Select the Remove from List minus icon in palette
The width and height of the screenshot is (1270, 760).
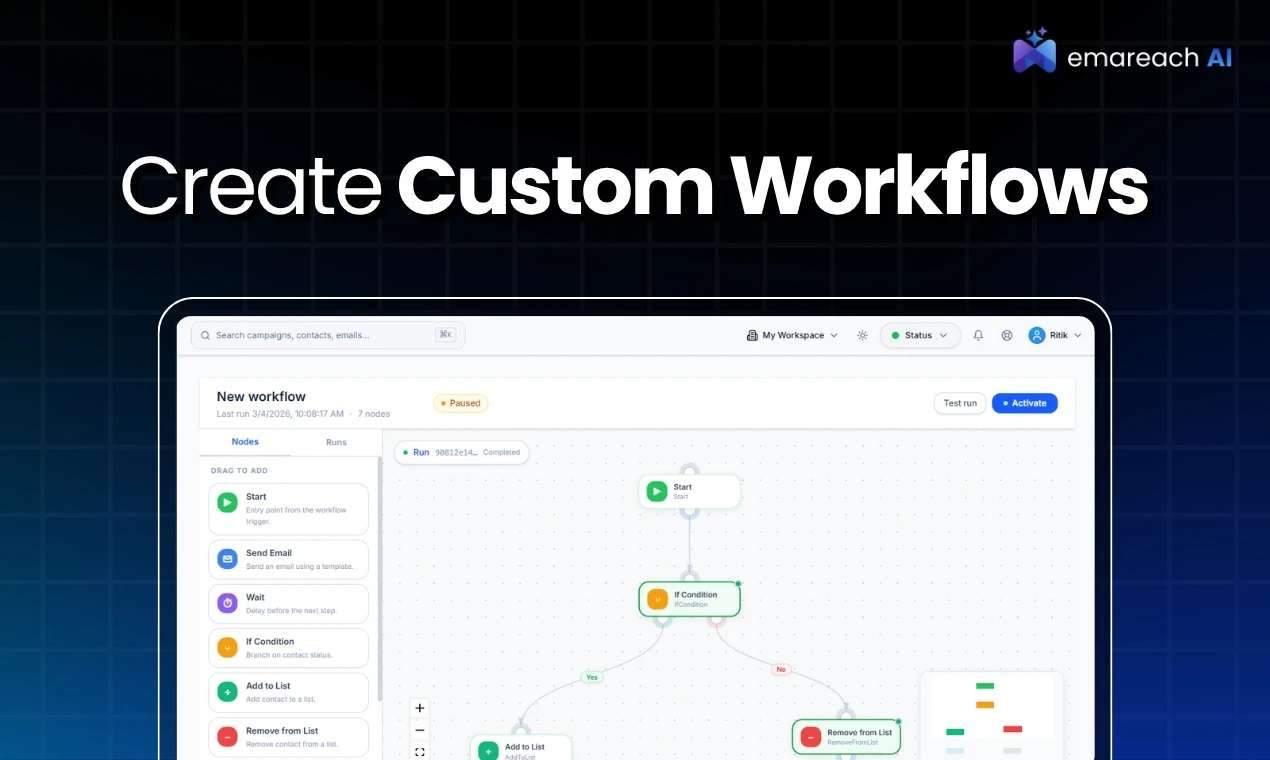(227, 737)
